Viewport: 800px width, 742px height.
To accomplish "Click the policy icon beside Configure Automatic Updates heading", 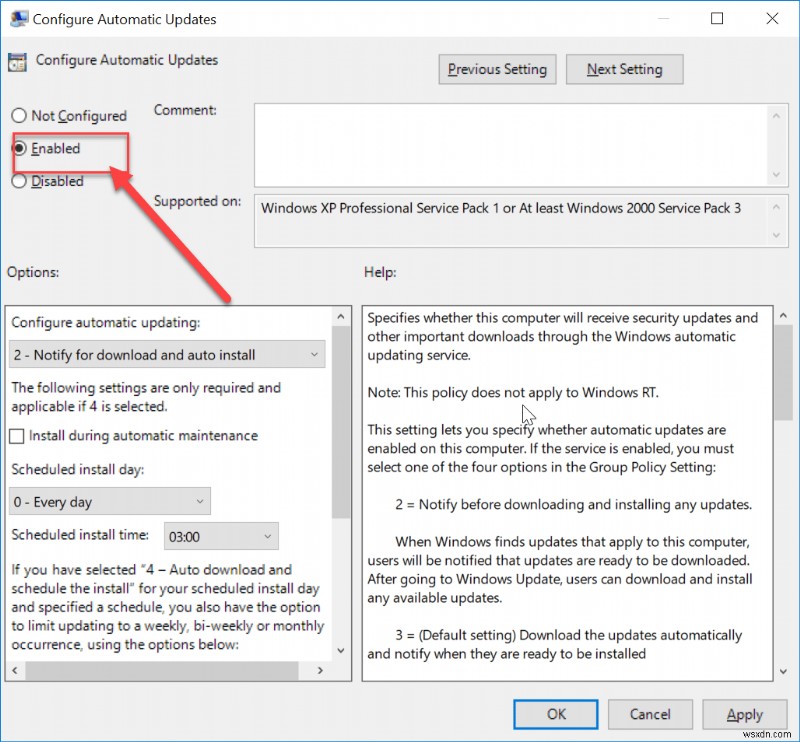I will coord(16,61).
